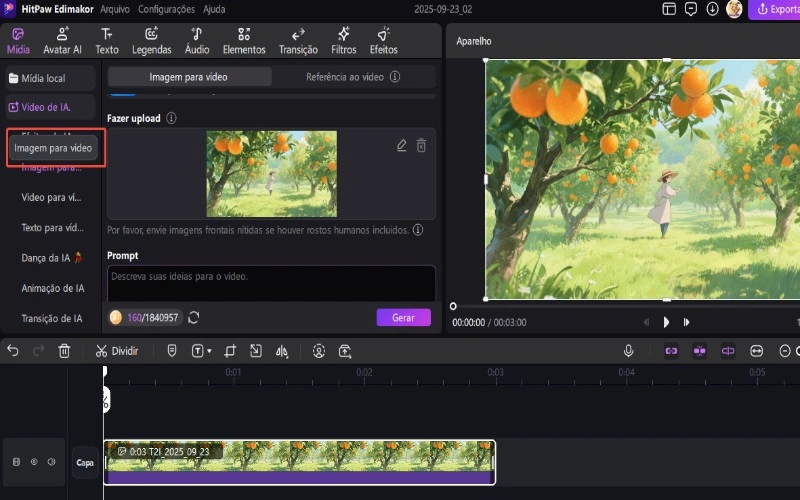
Task: Edit the uploaded image with pencil icon
Action: (402, 146)
